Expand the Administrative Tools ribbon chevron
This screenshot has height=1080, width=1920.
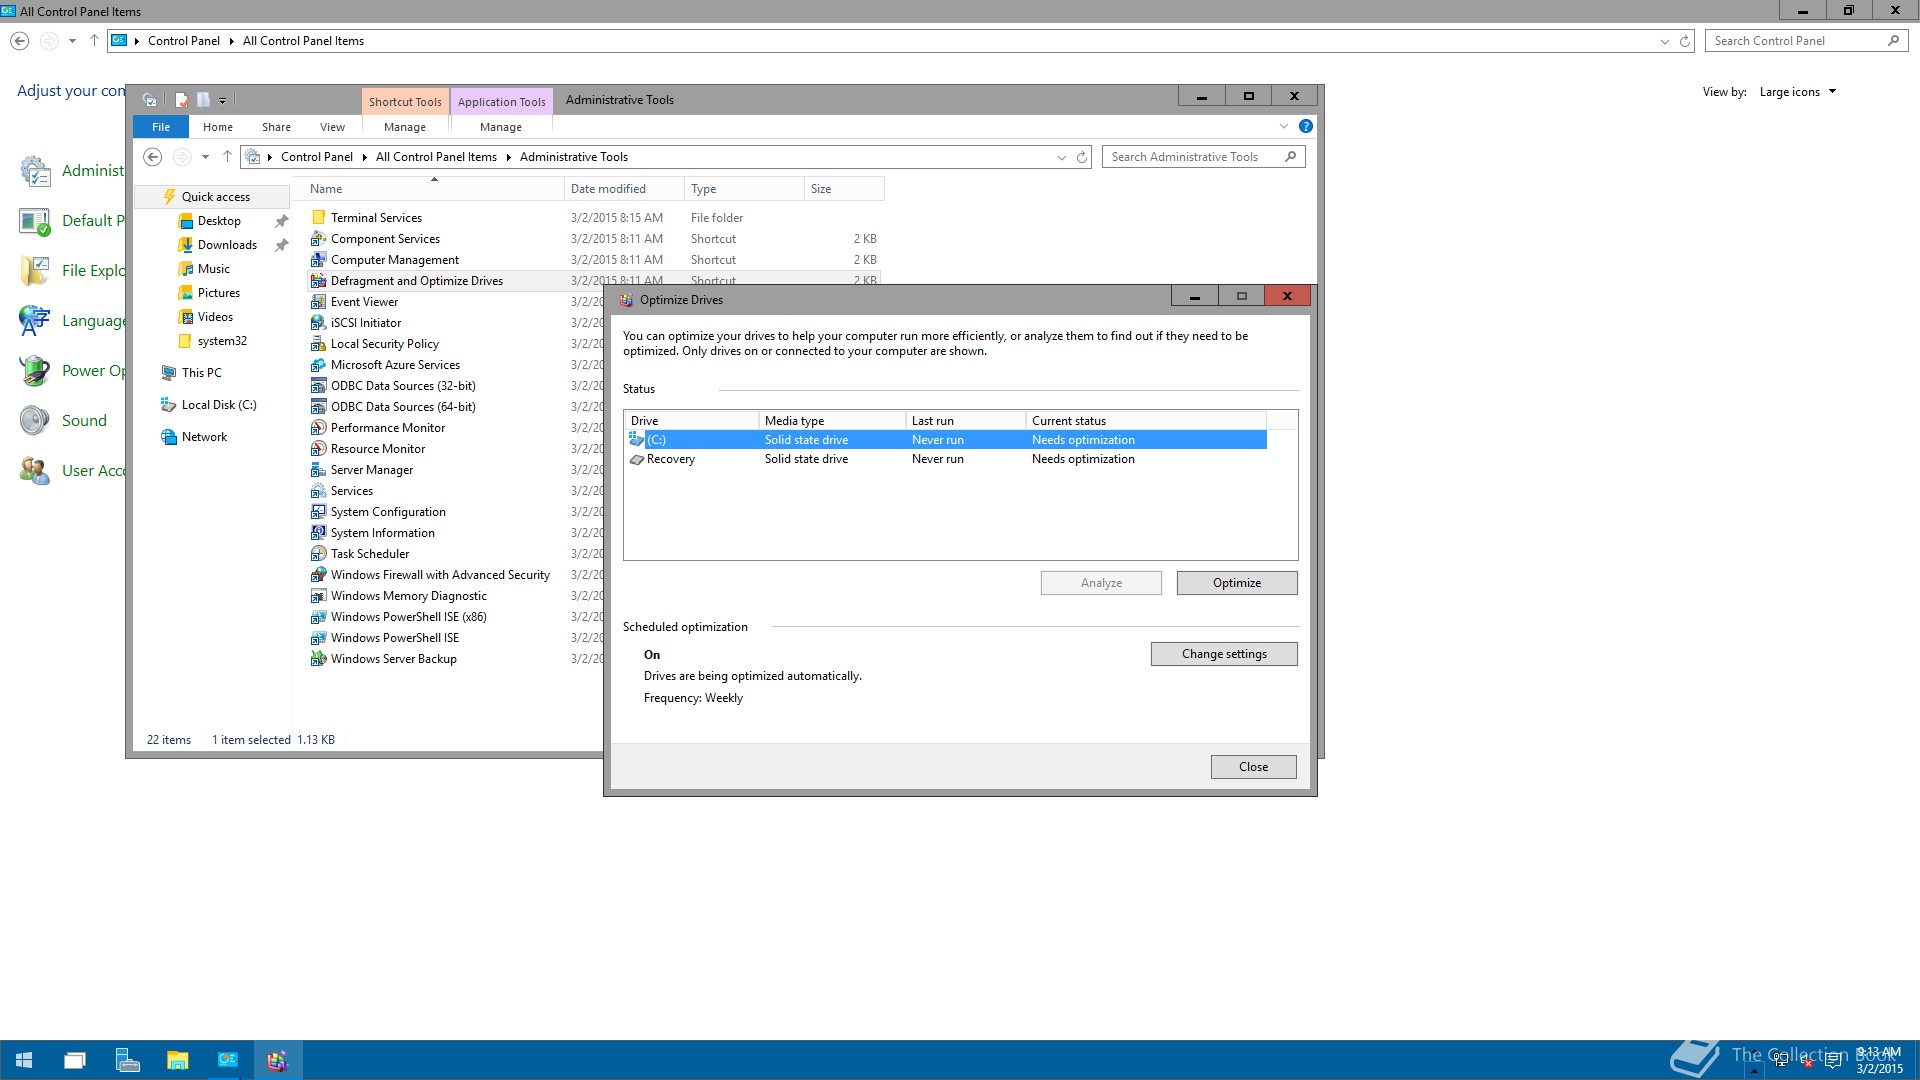[x=1284, y=126]
